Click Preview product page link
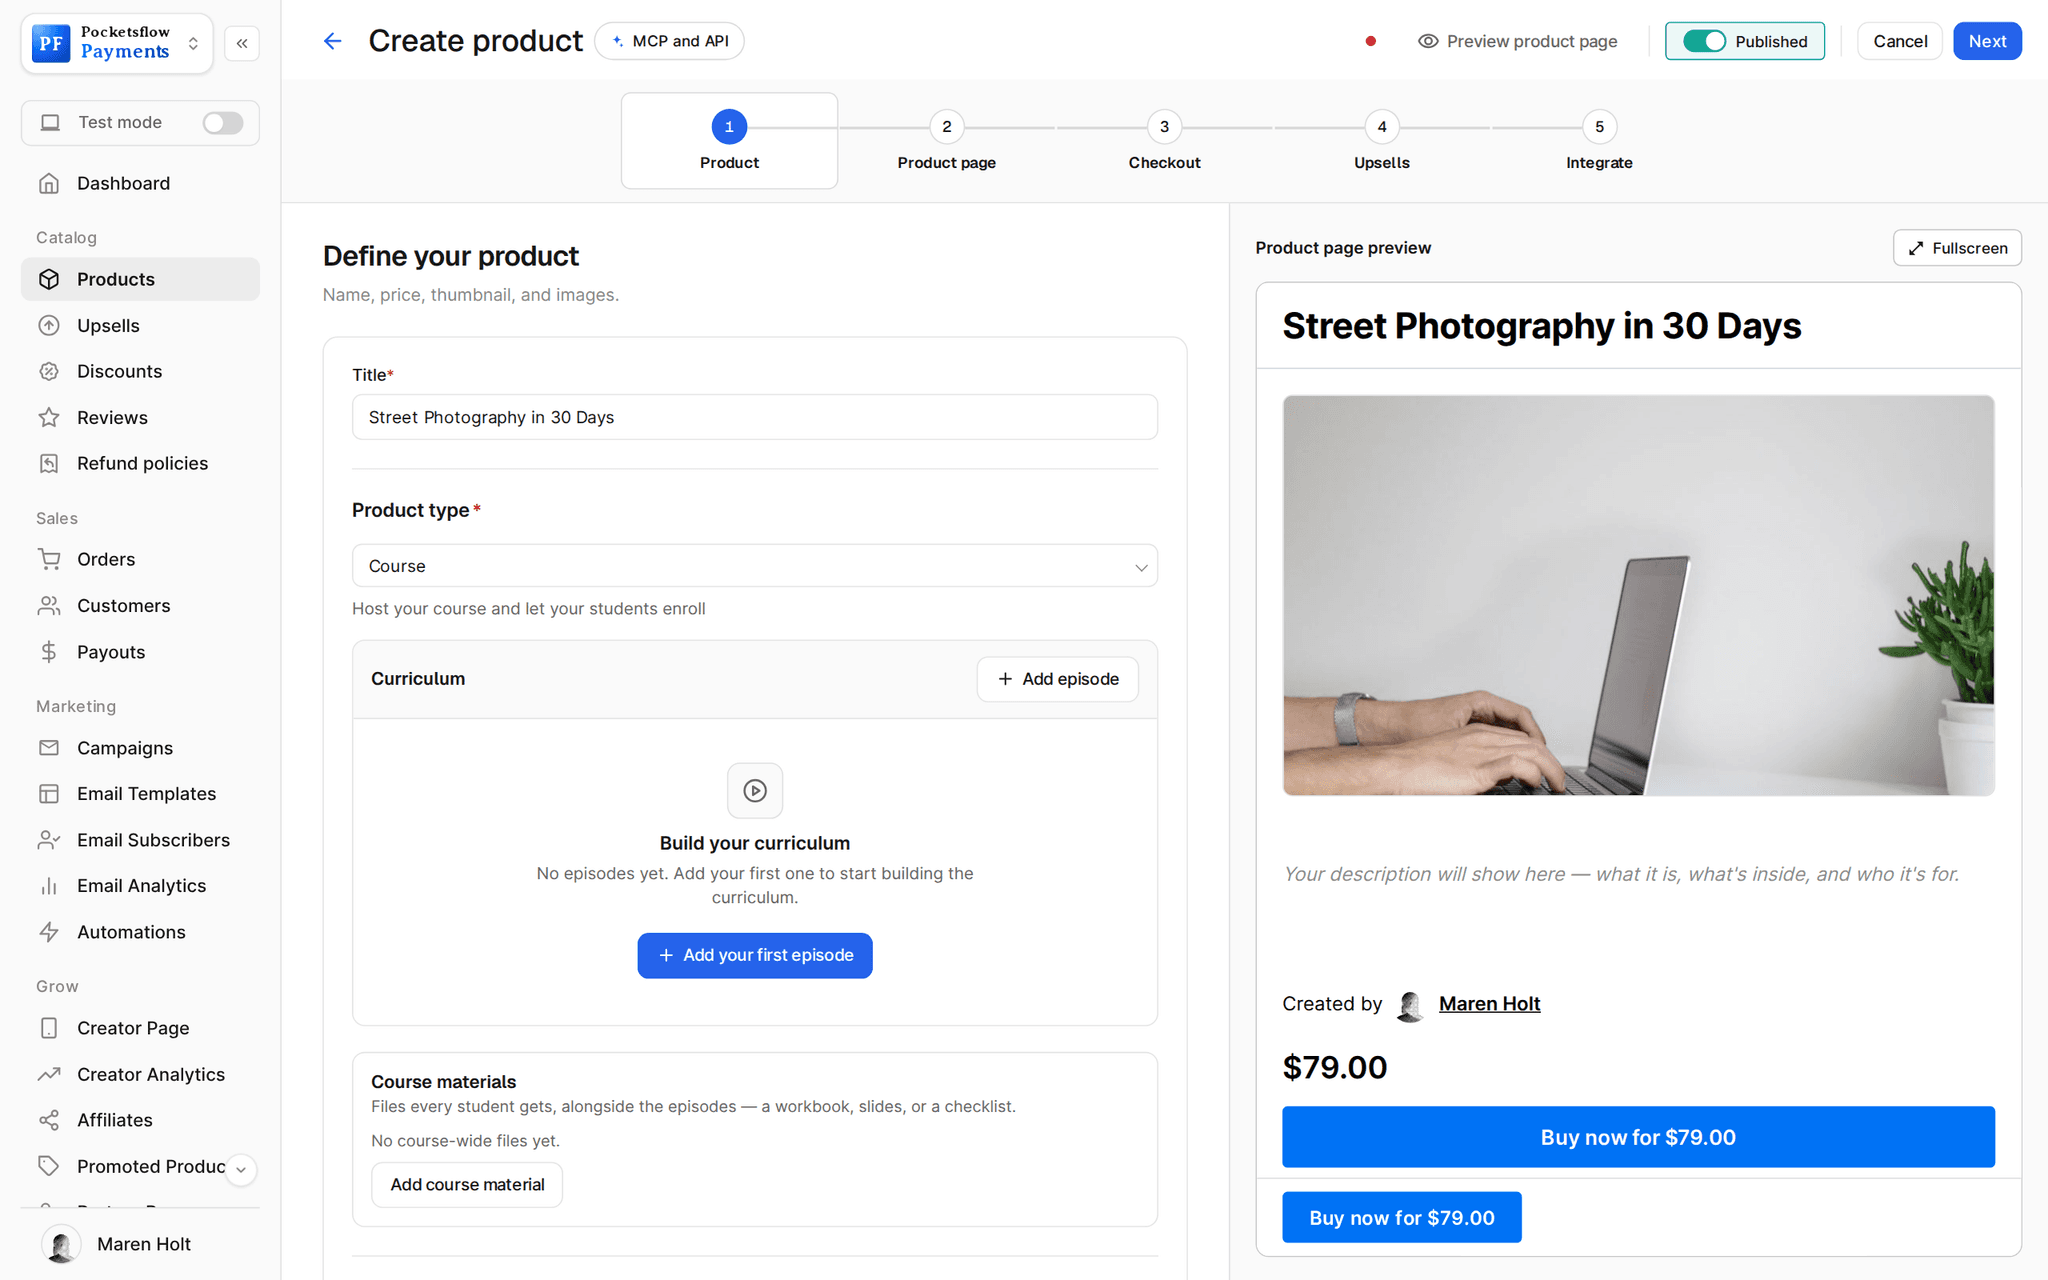Image resolution: width=2048 pixels, height=1280 pixels. [x=1518, y=41]
